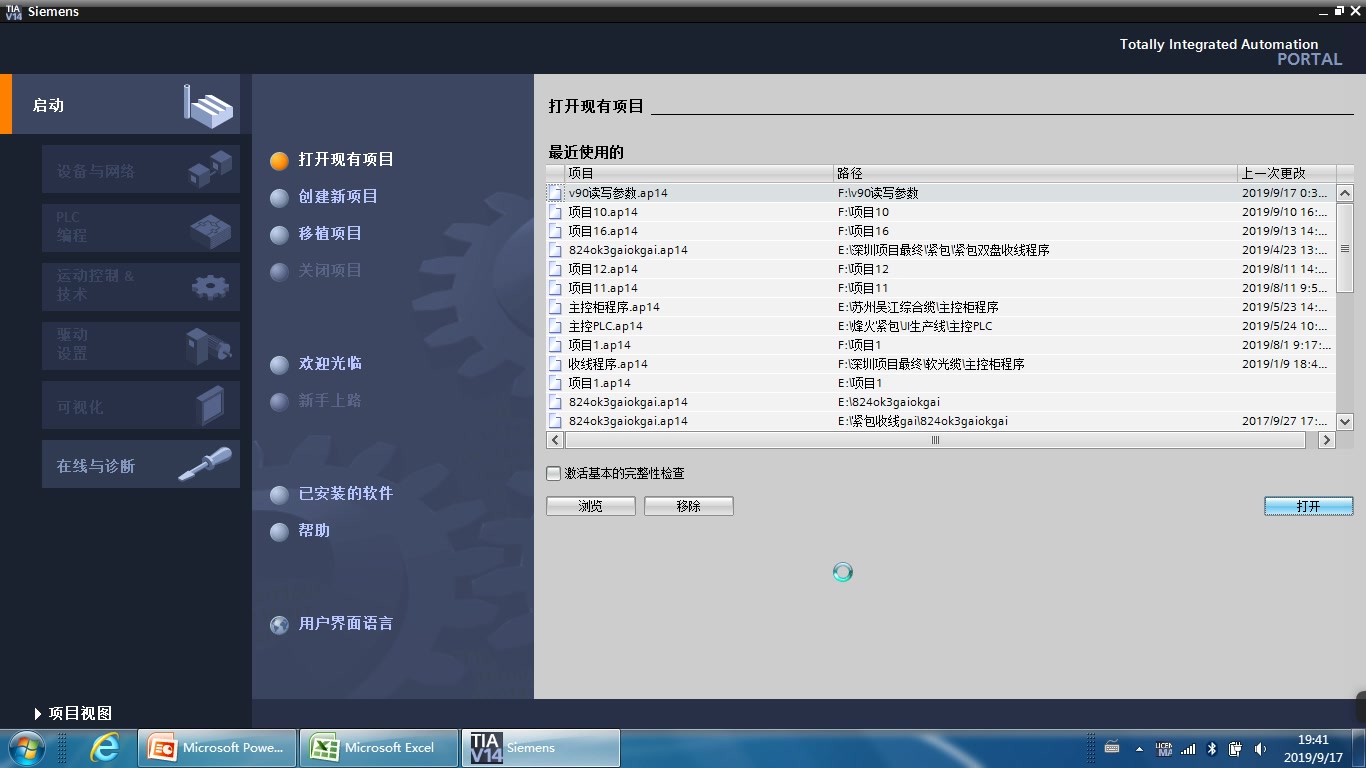Screen dimensions: 1366x768
Task: Select 主控PLC.ap14 project row
Action: pos(941,326)
